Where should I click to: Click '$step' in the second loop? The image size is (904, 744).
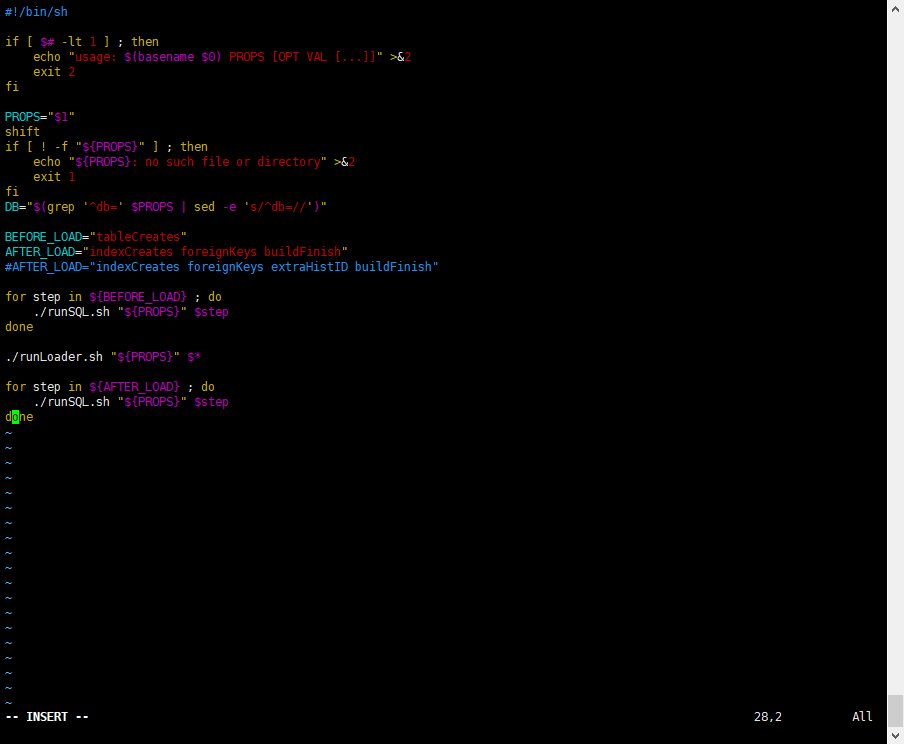212,401
